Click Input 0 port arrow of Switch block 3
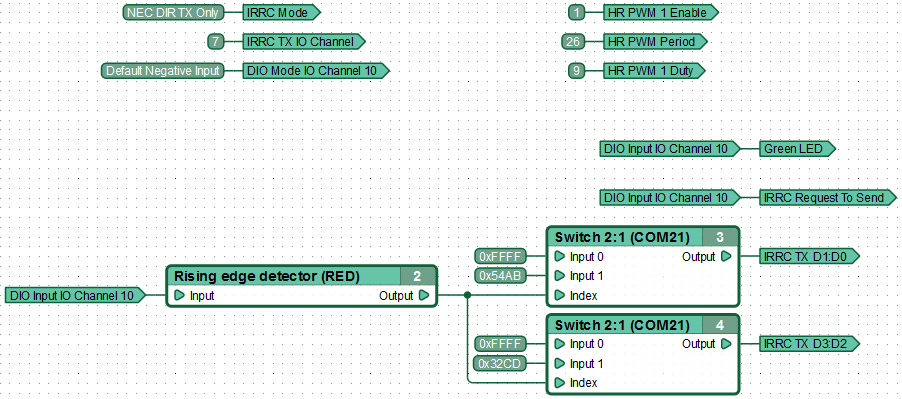This screenshot has height=399, width=902. pyautogui.click(x=559, y=256)
